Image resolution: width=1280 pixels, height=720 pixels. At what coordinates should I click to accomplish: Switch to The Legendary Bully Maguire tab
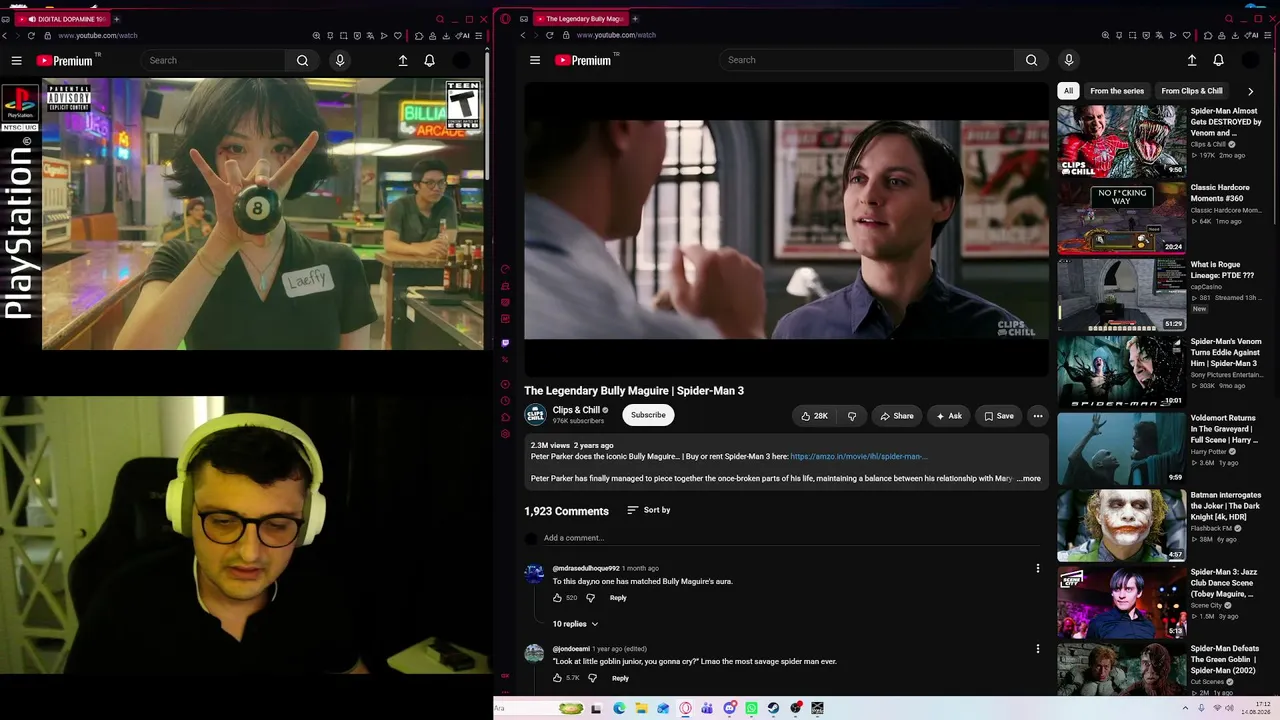(x=580, y=19)
